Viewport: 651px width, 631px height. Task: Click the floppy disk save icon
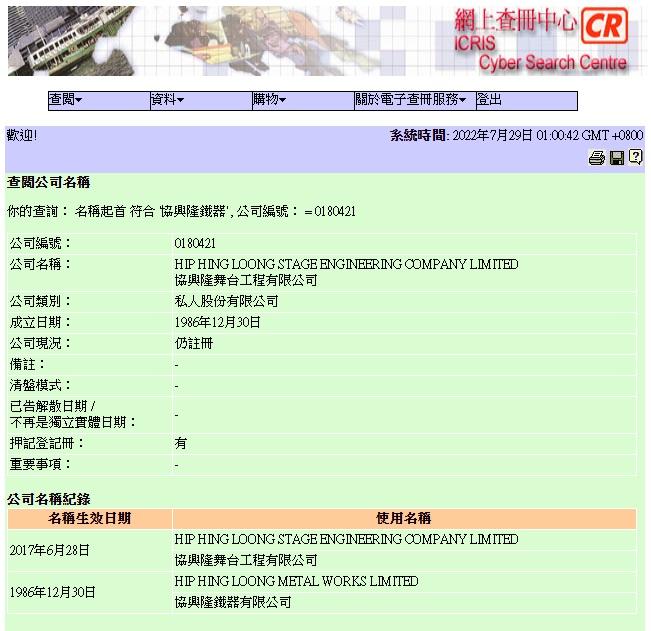point(617,158)
